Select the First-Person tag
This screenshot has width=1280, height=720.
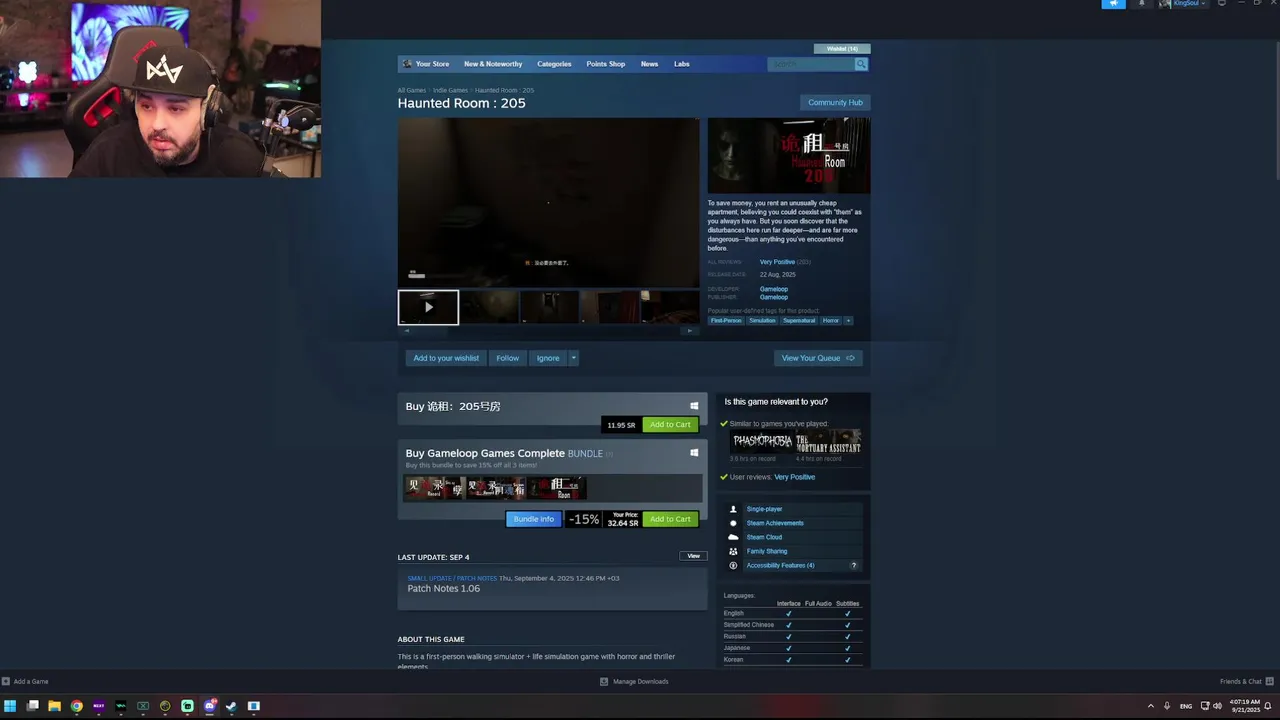click(x=726, y=321)
